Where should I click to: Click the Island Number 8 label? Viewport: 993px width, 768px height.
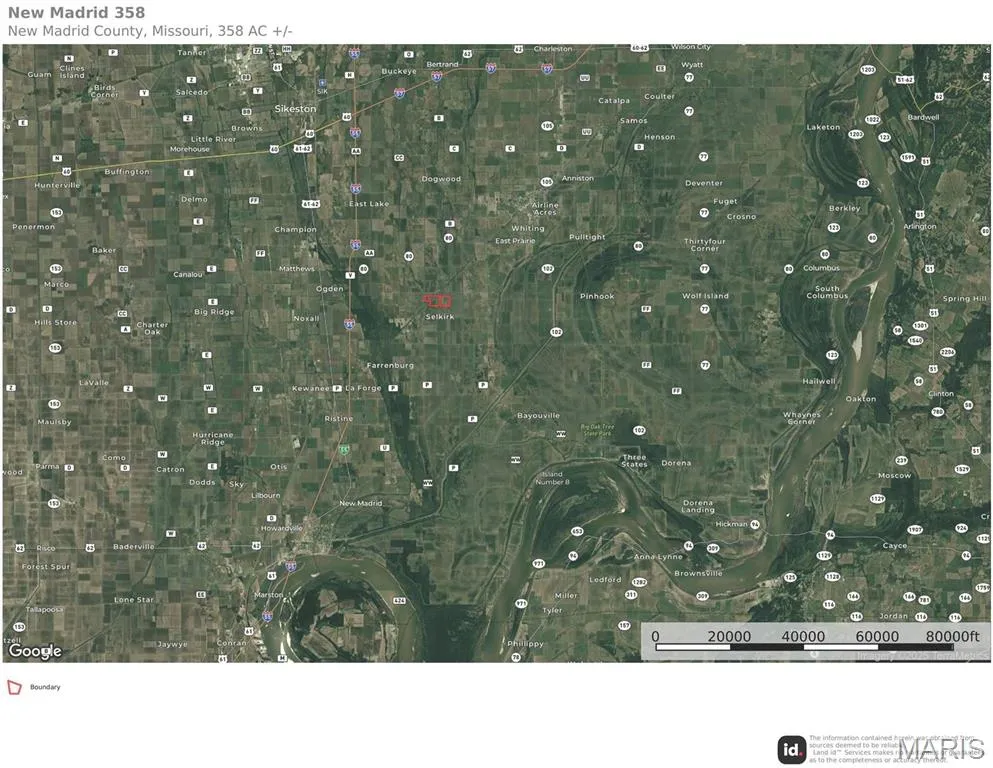(554, 478)
